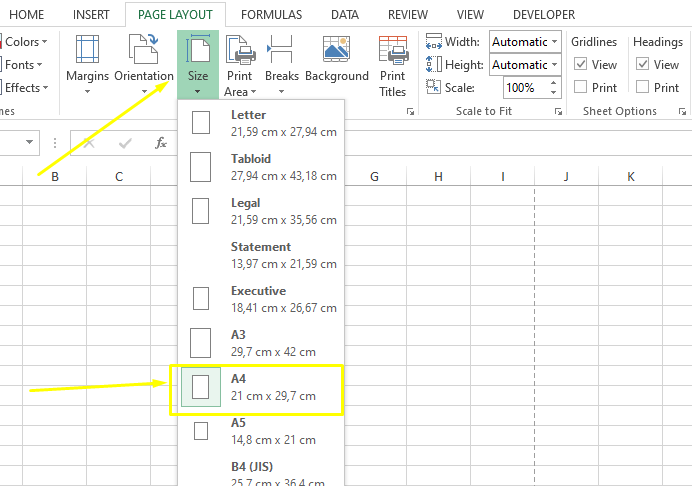Select A4 paper size
Image resolution: width=692 pixels, height=486 pixels.
(261, 388)
